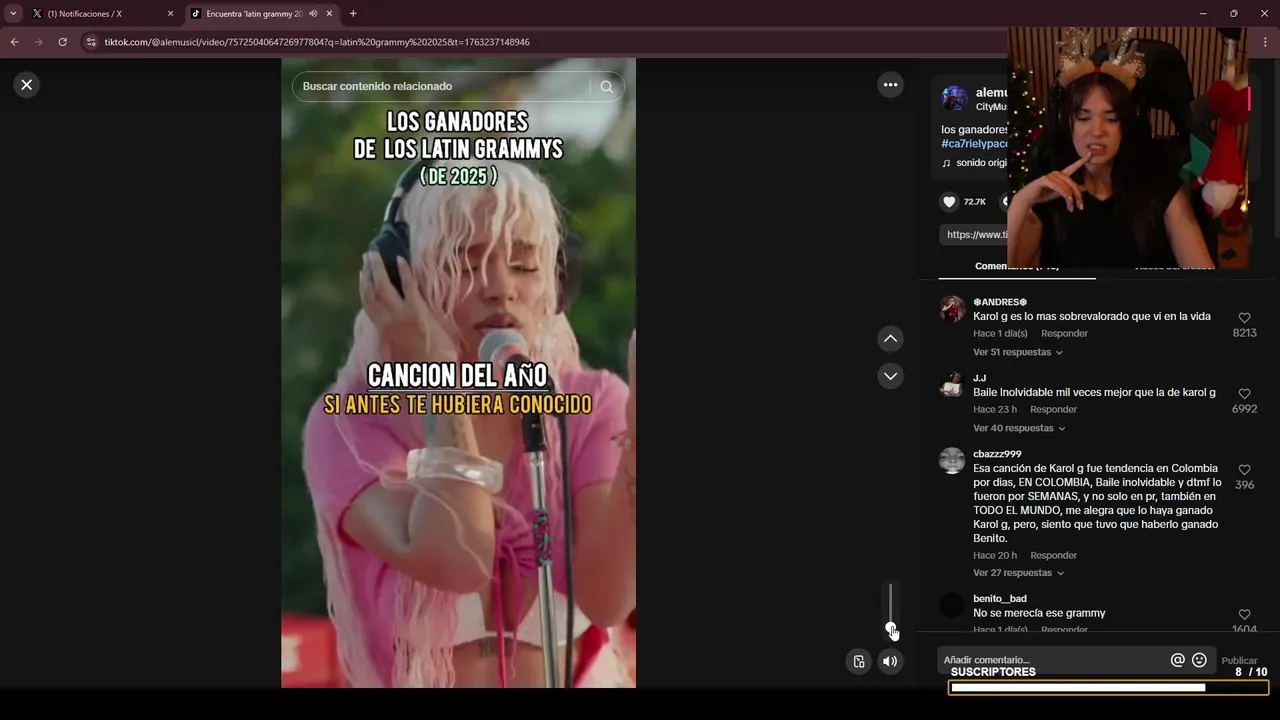Click the J.J username
1280x720 pixels.
(980, 378)
